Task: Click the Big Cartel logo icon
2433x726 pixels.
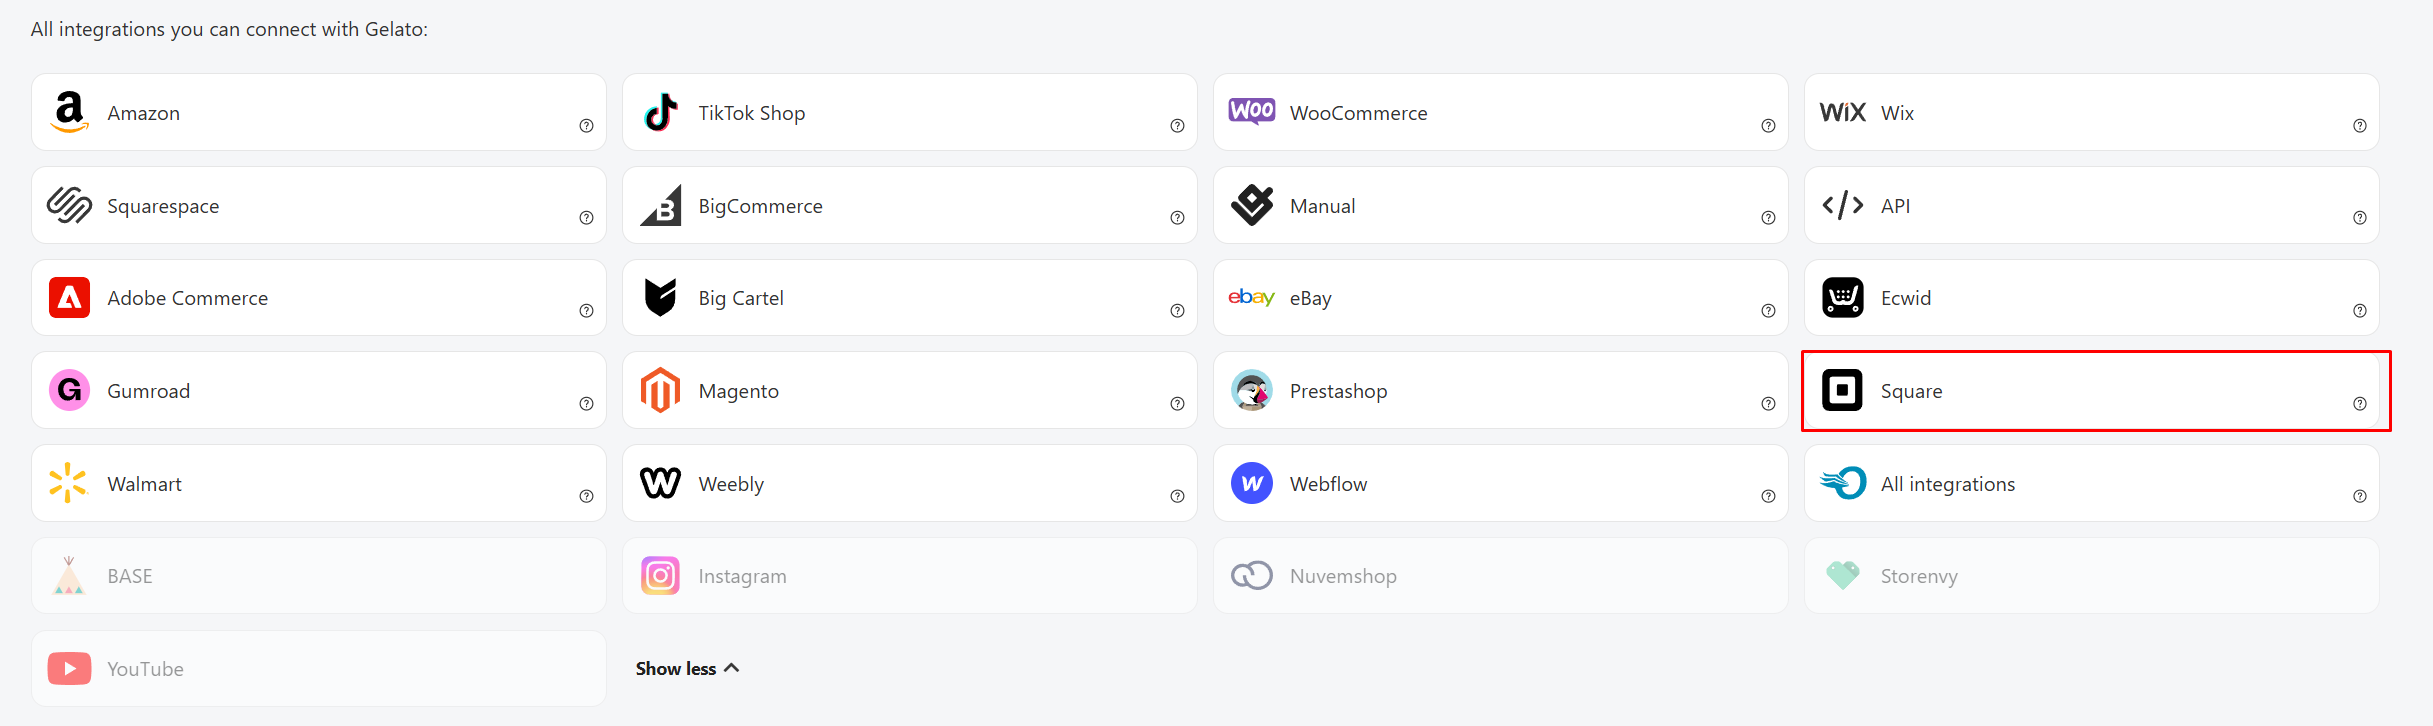Action: point(660,297)
